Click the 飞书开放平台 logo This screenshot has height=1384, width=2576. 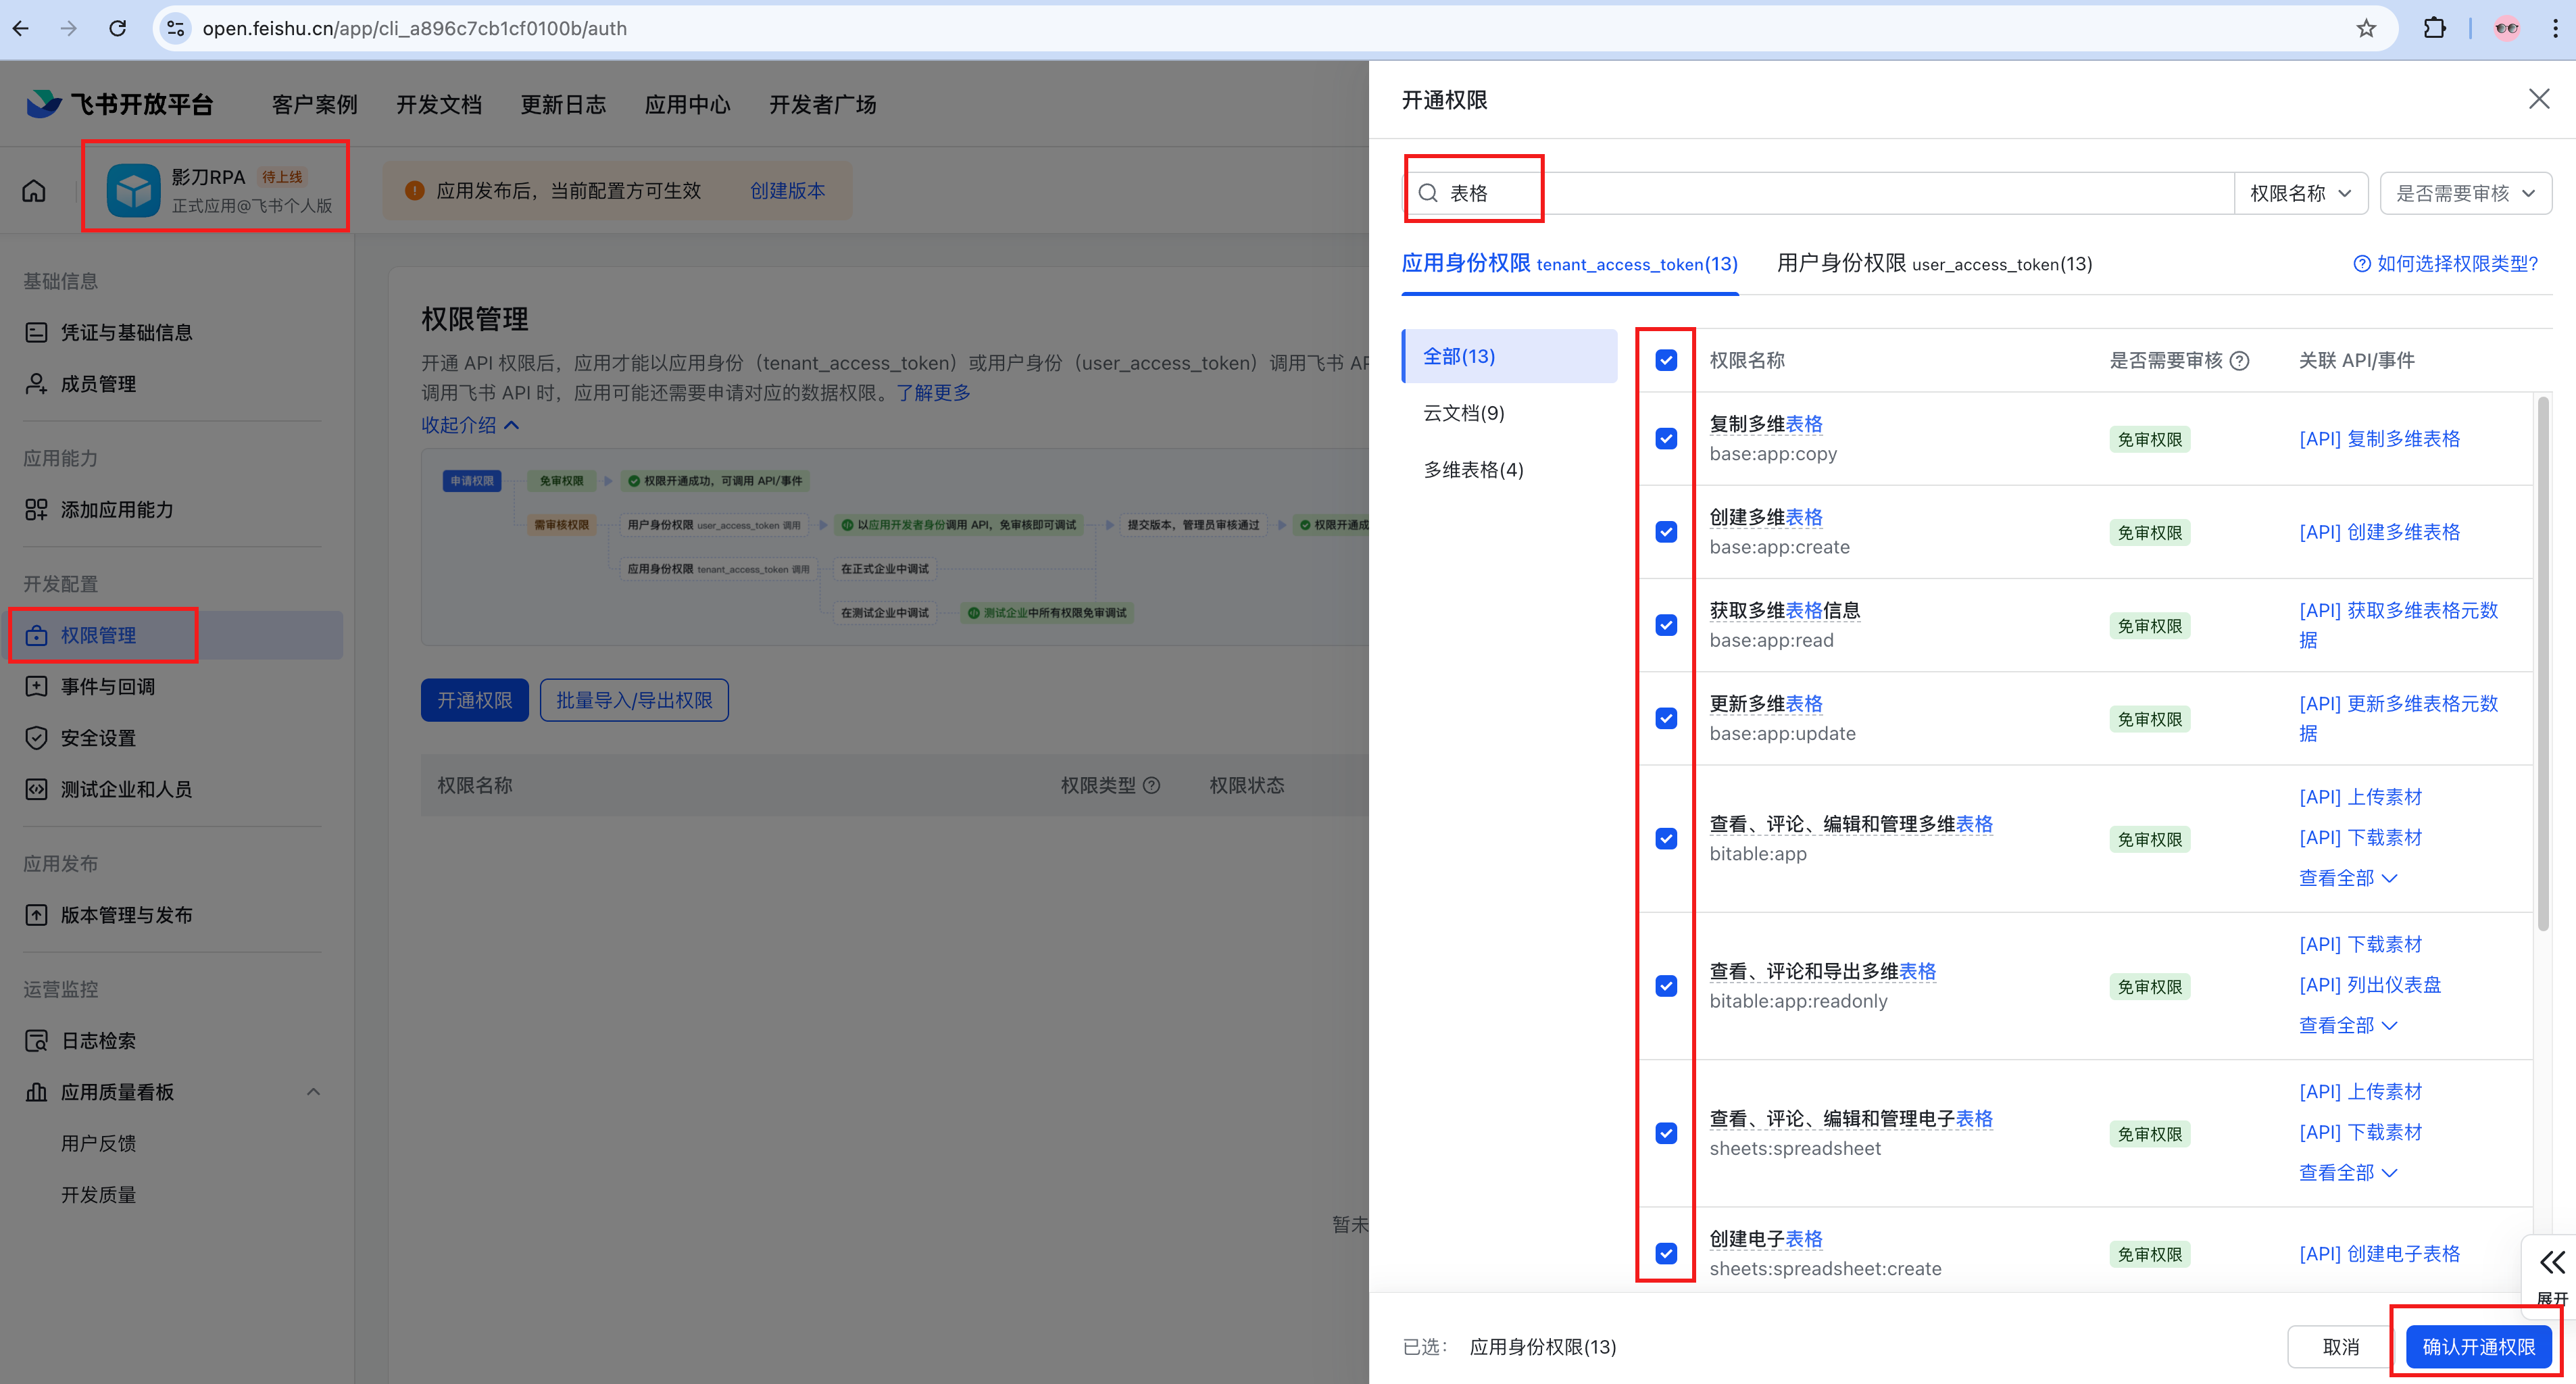[x=120, y=104]
